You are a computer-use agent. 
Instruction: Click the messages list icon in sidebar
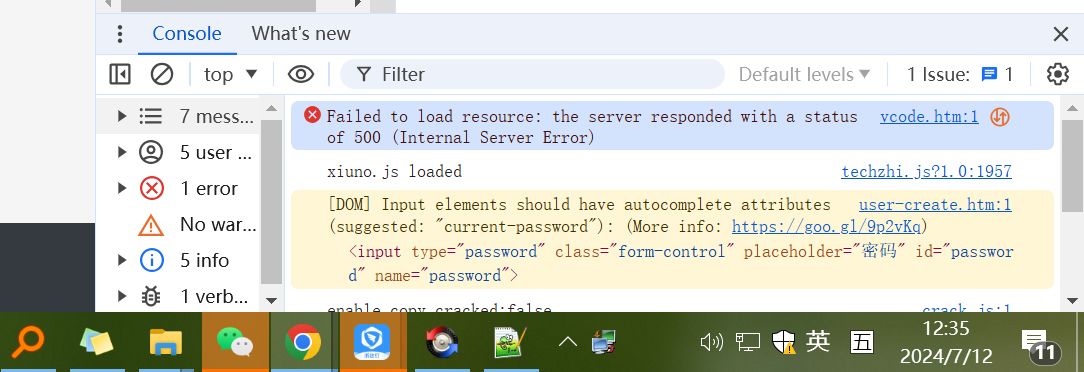(151, 116)
